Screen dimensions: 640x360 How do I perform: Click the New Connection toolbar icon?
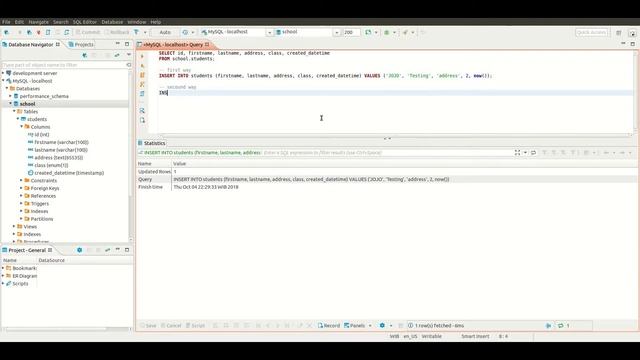coord(7,32)
